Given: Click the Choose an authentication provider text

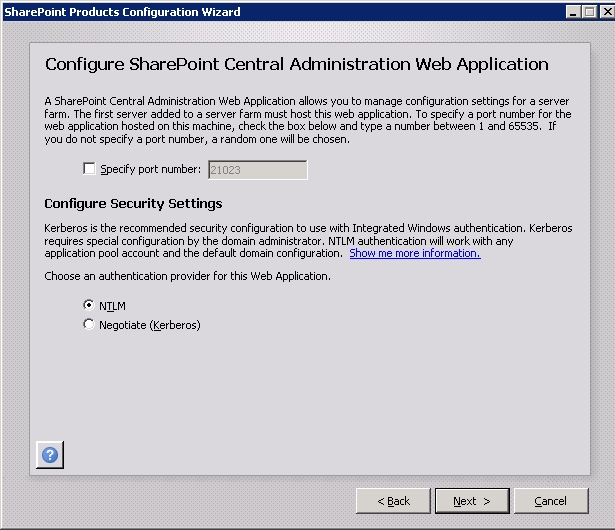Looking at the screenshot, I should (187, 276).
